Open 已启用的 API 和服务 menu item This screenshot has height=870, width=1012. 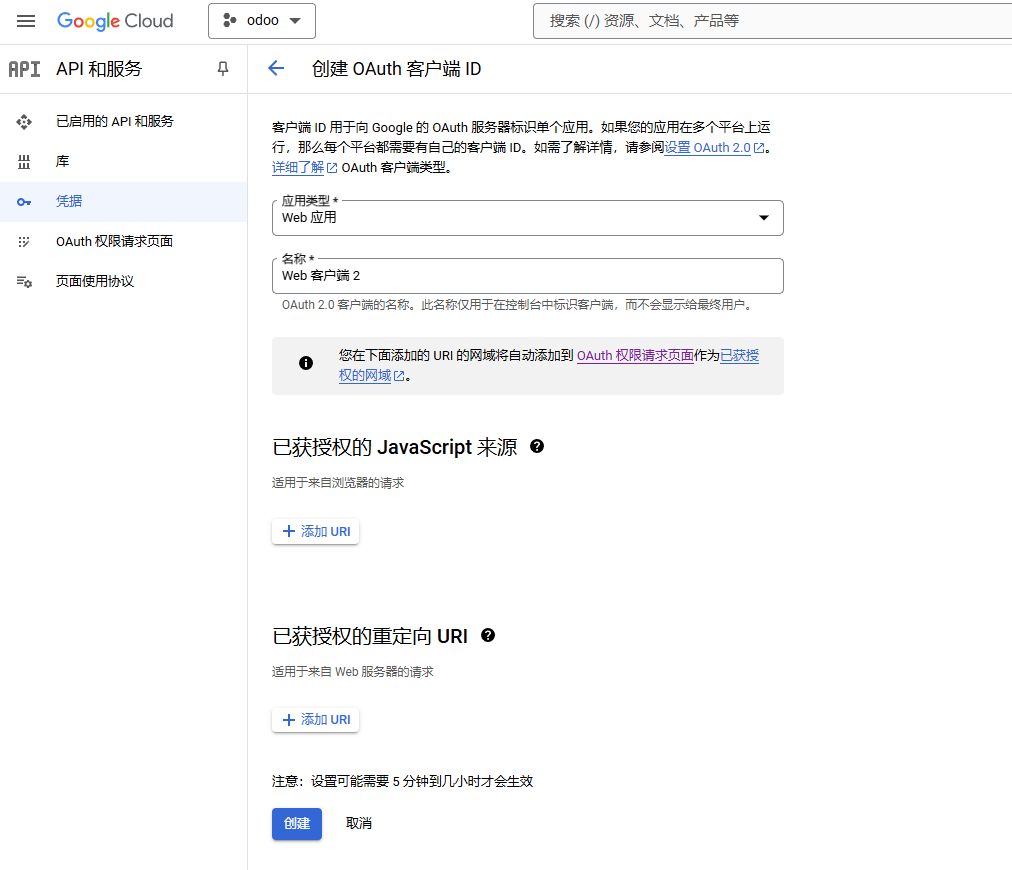[x=123, y=121]
